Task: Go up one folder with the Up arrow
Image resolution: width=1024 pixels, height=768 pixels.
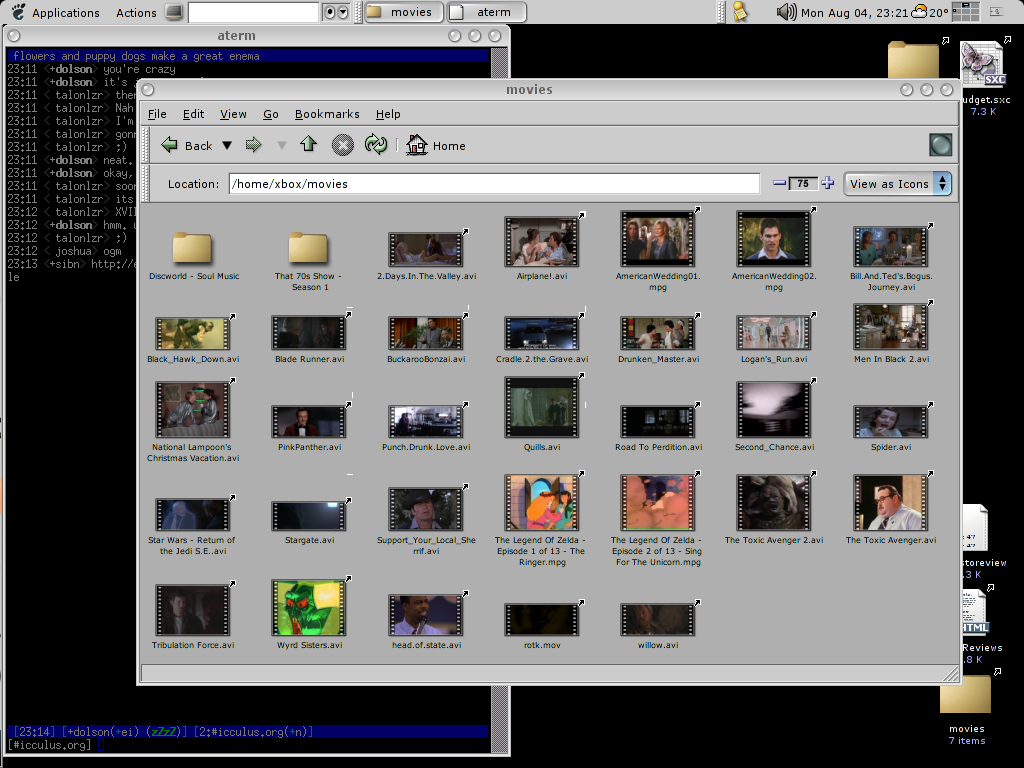Action: 308,144
